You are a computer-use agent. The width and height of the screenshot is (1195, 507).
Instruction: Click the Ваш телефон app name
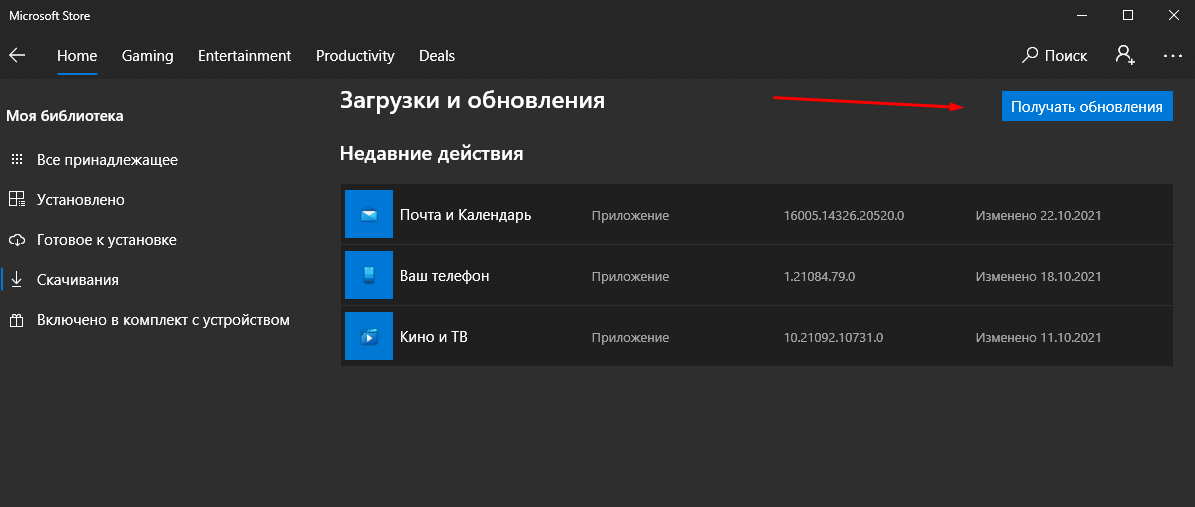coord(444,275)
